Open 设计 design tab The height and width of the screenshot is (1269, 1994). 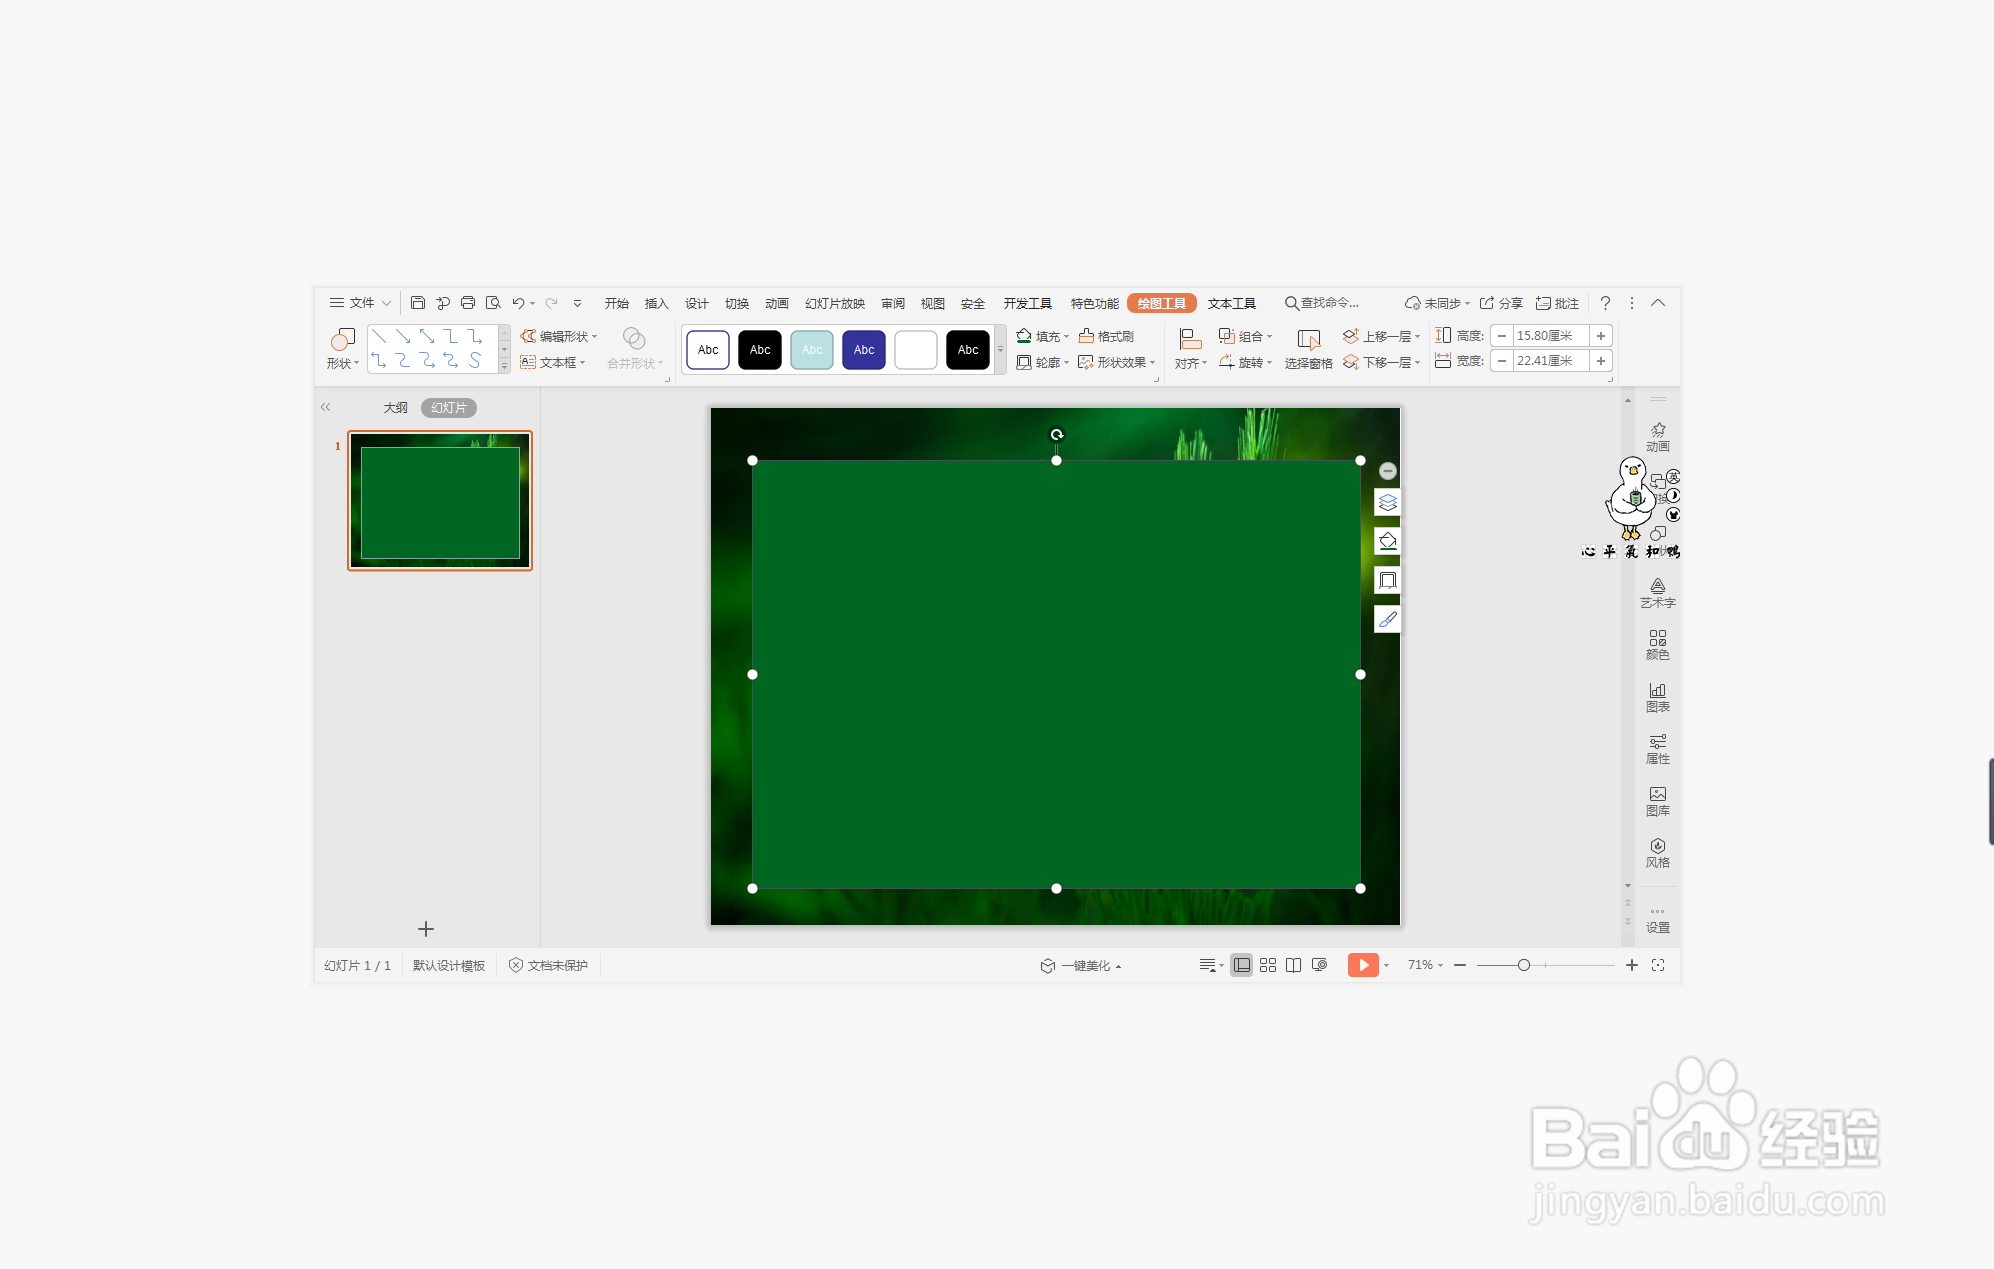click(x=696, y=303)
